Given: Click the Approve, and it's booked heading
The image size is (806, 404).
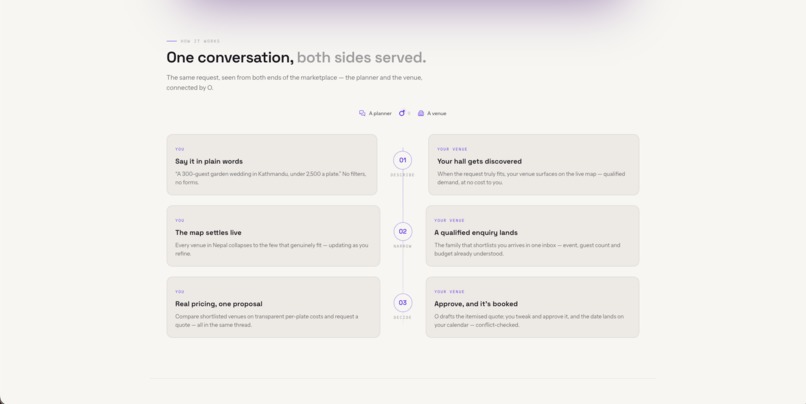Looking at the screenshot, I should coord(476,304).
